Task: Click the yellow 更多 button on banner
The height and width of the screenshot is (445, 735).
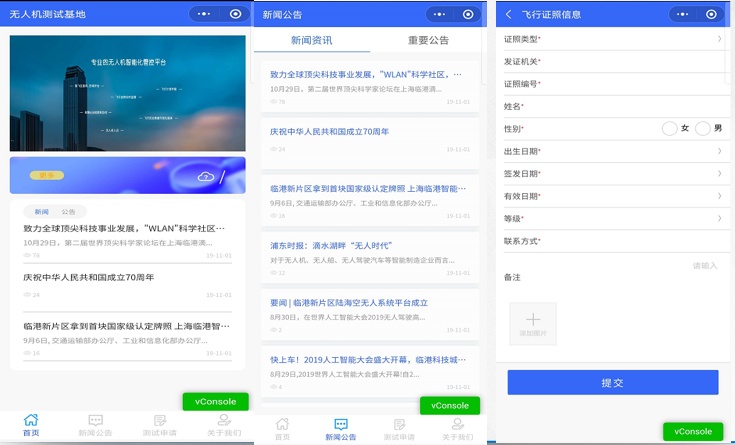Action: pos(47,175)
